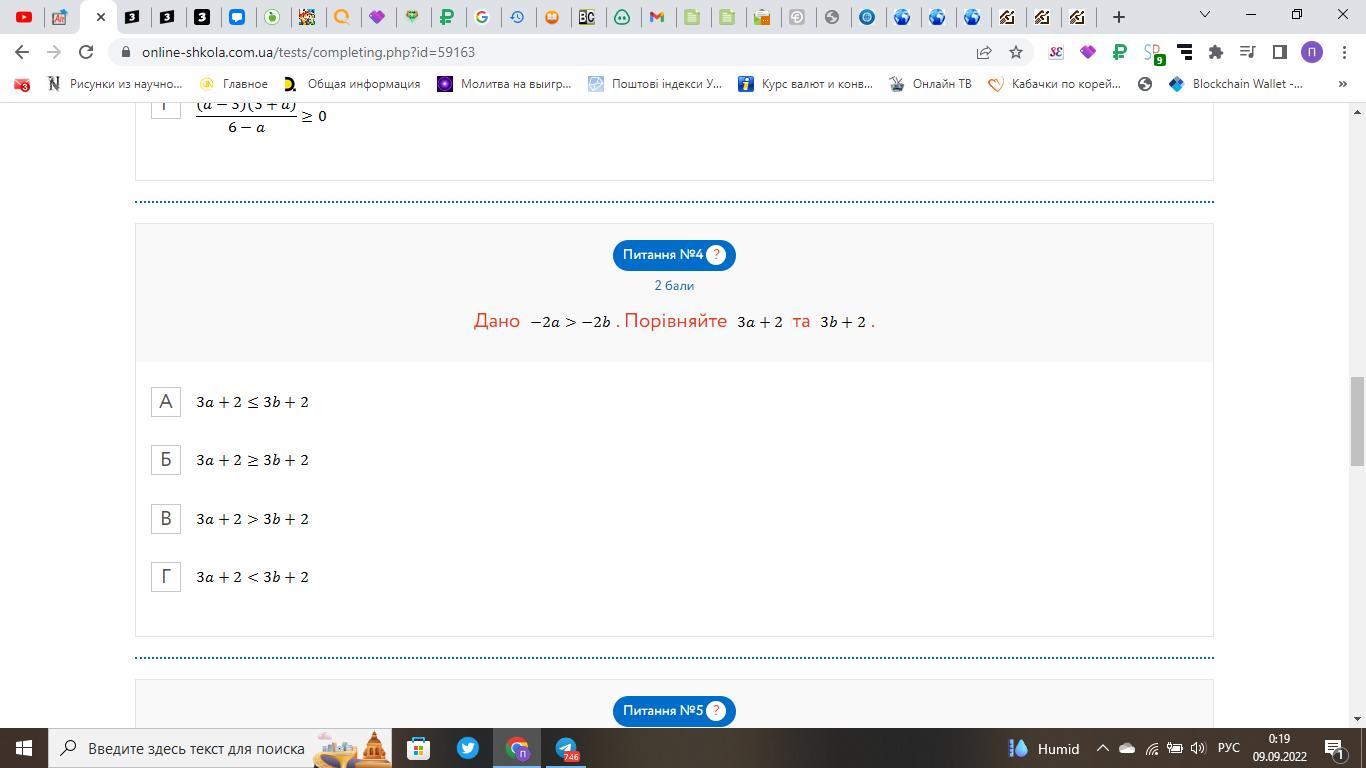Click the page vertical scrollbar thumb
The image size is (1366, 768).
(1357, 422)
